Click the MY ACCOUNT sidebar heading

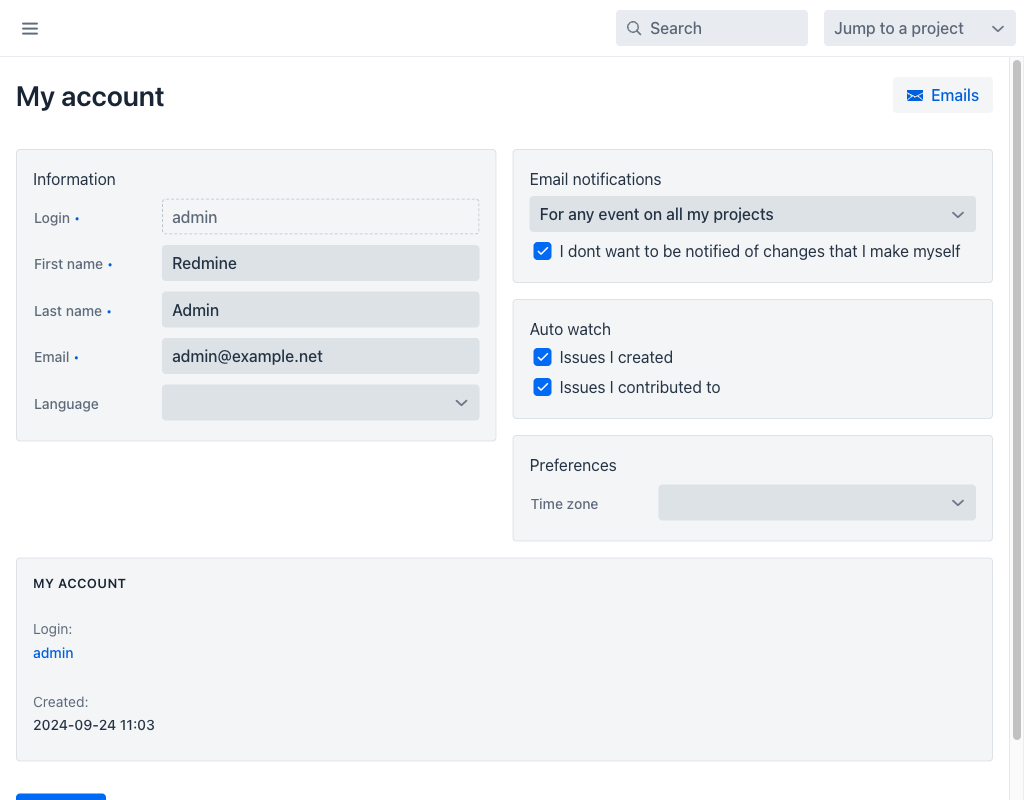click(80, 584)
